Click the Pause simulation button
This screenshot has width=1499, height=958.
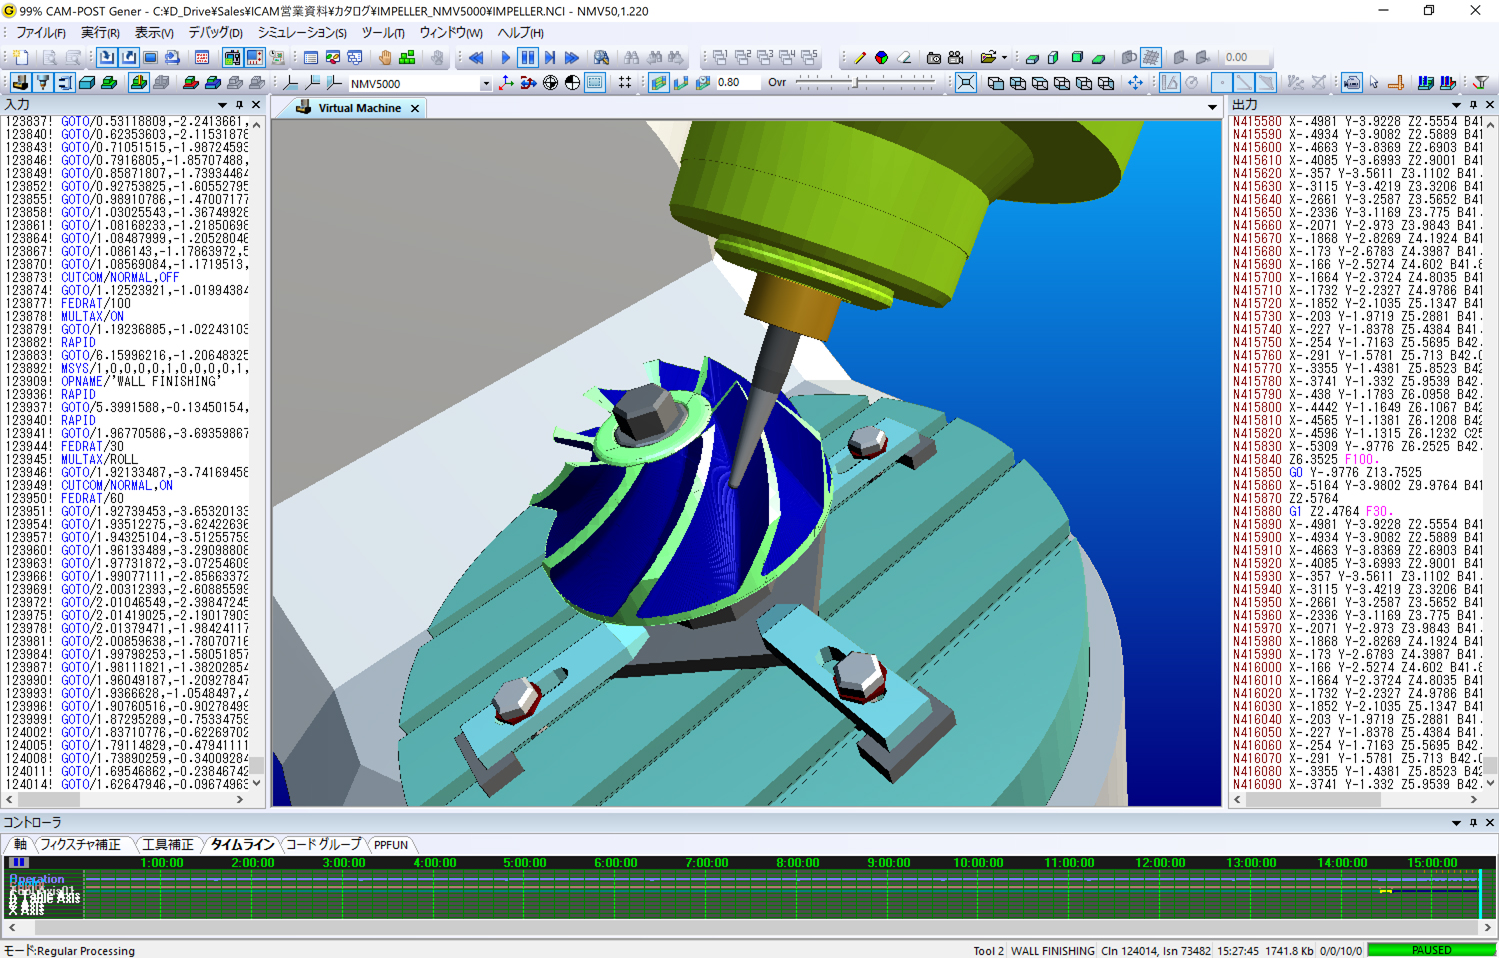coord(527,58)
